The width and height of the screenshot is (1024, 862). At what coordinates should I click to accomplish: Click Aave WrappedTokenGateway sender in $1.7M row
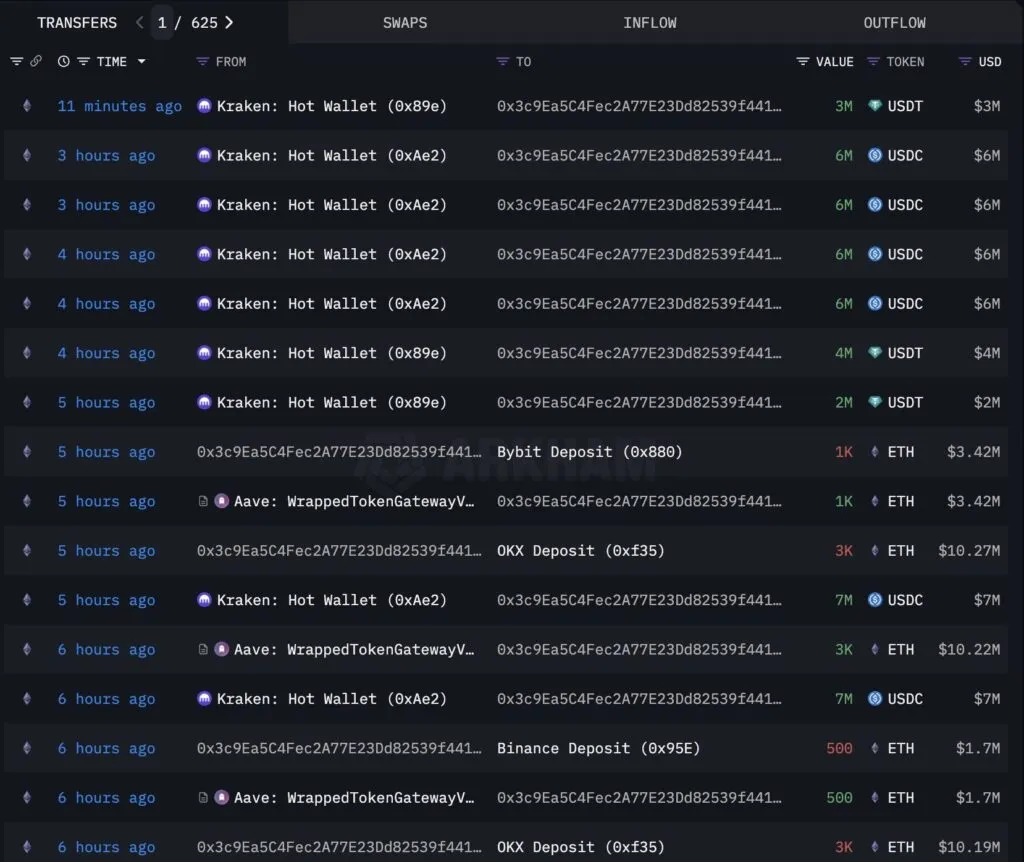(354, 798)
